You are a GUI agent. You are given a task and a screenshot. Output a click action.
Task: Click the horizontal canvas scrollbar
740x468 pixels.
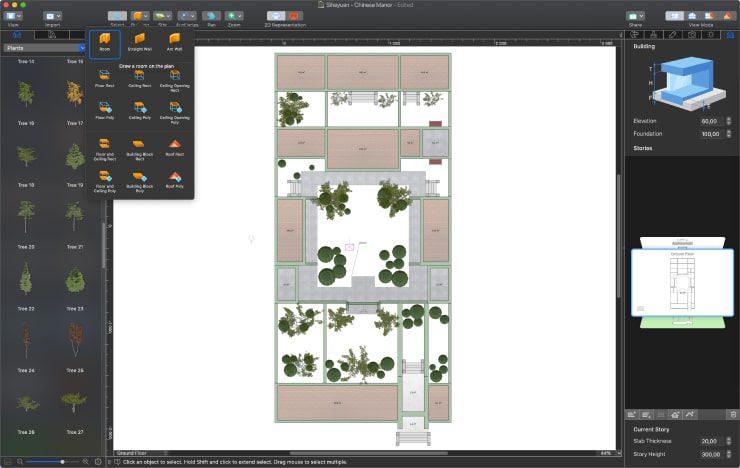(368, 453)
